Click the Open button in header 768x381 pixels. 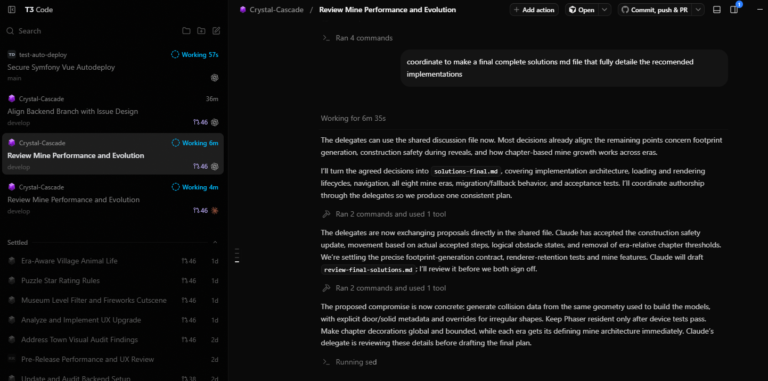pyautogui.click(x=582, y=10)
